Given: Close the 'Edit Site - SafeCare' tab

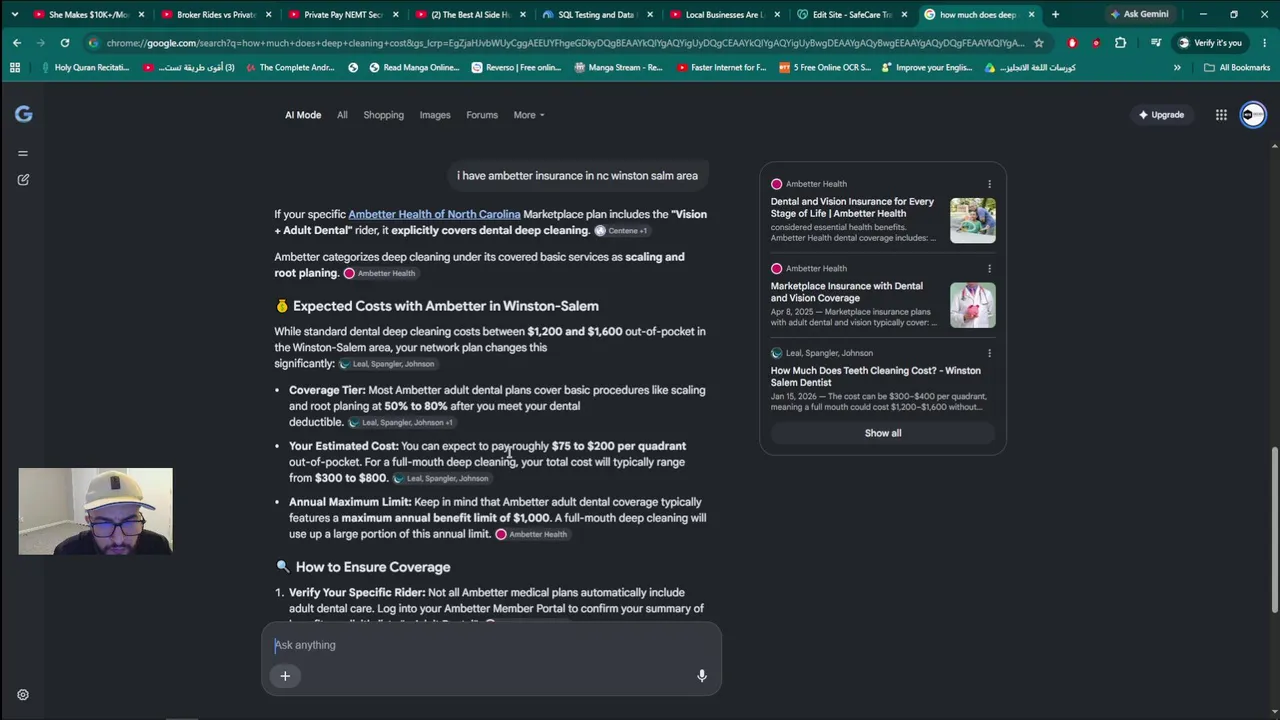Looking at the screenshot, I should tap(904, 15).
